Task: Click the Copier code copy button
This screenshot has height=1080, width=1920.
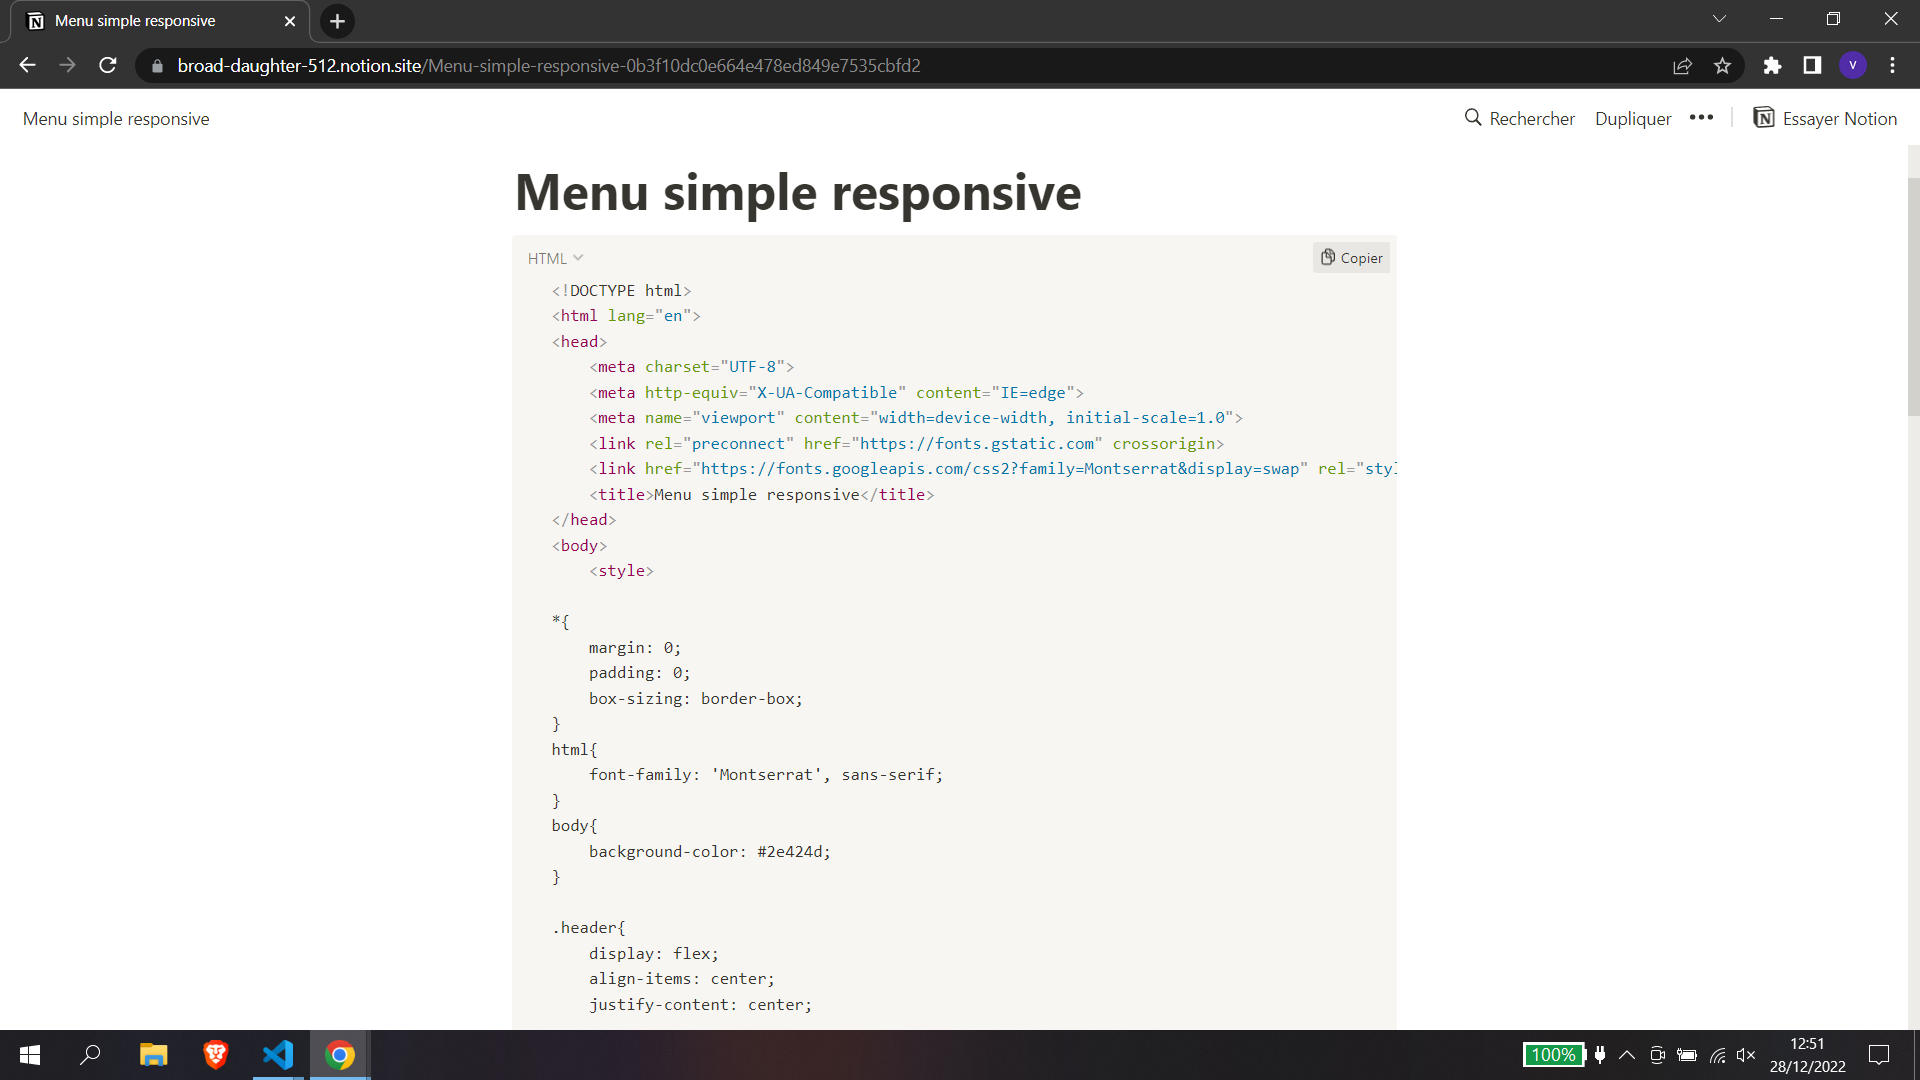Action: [x=1351, y=258]
